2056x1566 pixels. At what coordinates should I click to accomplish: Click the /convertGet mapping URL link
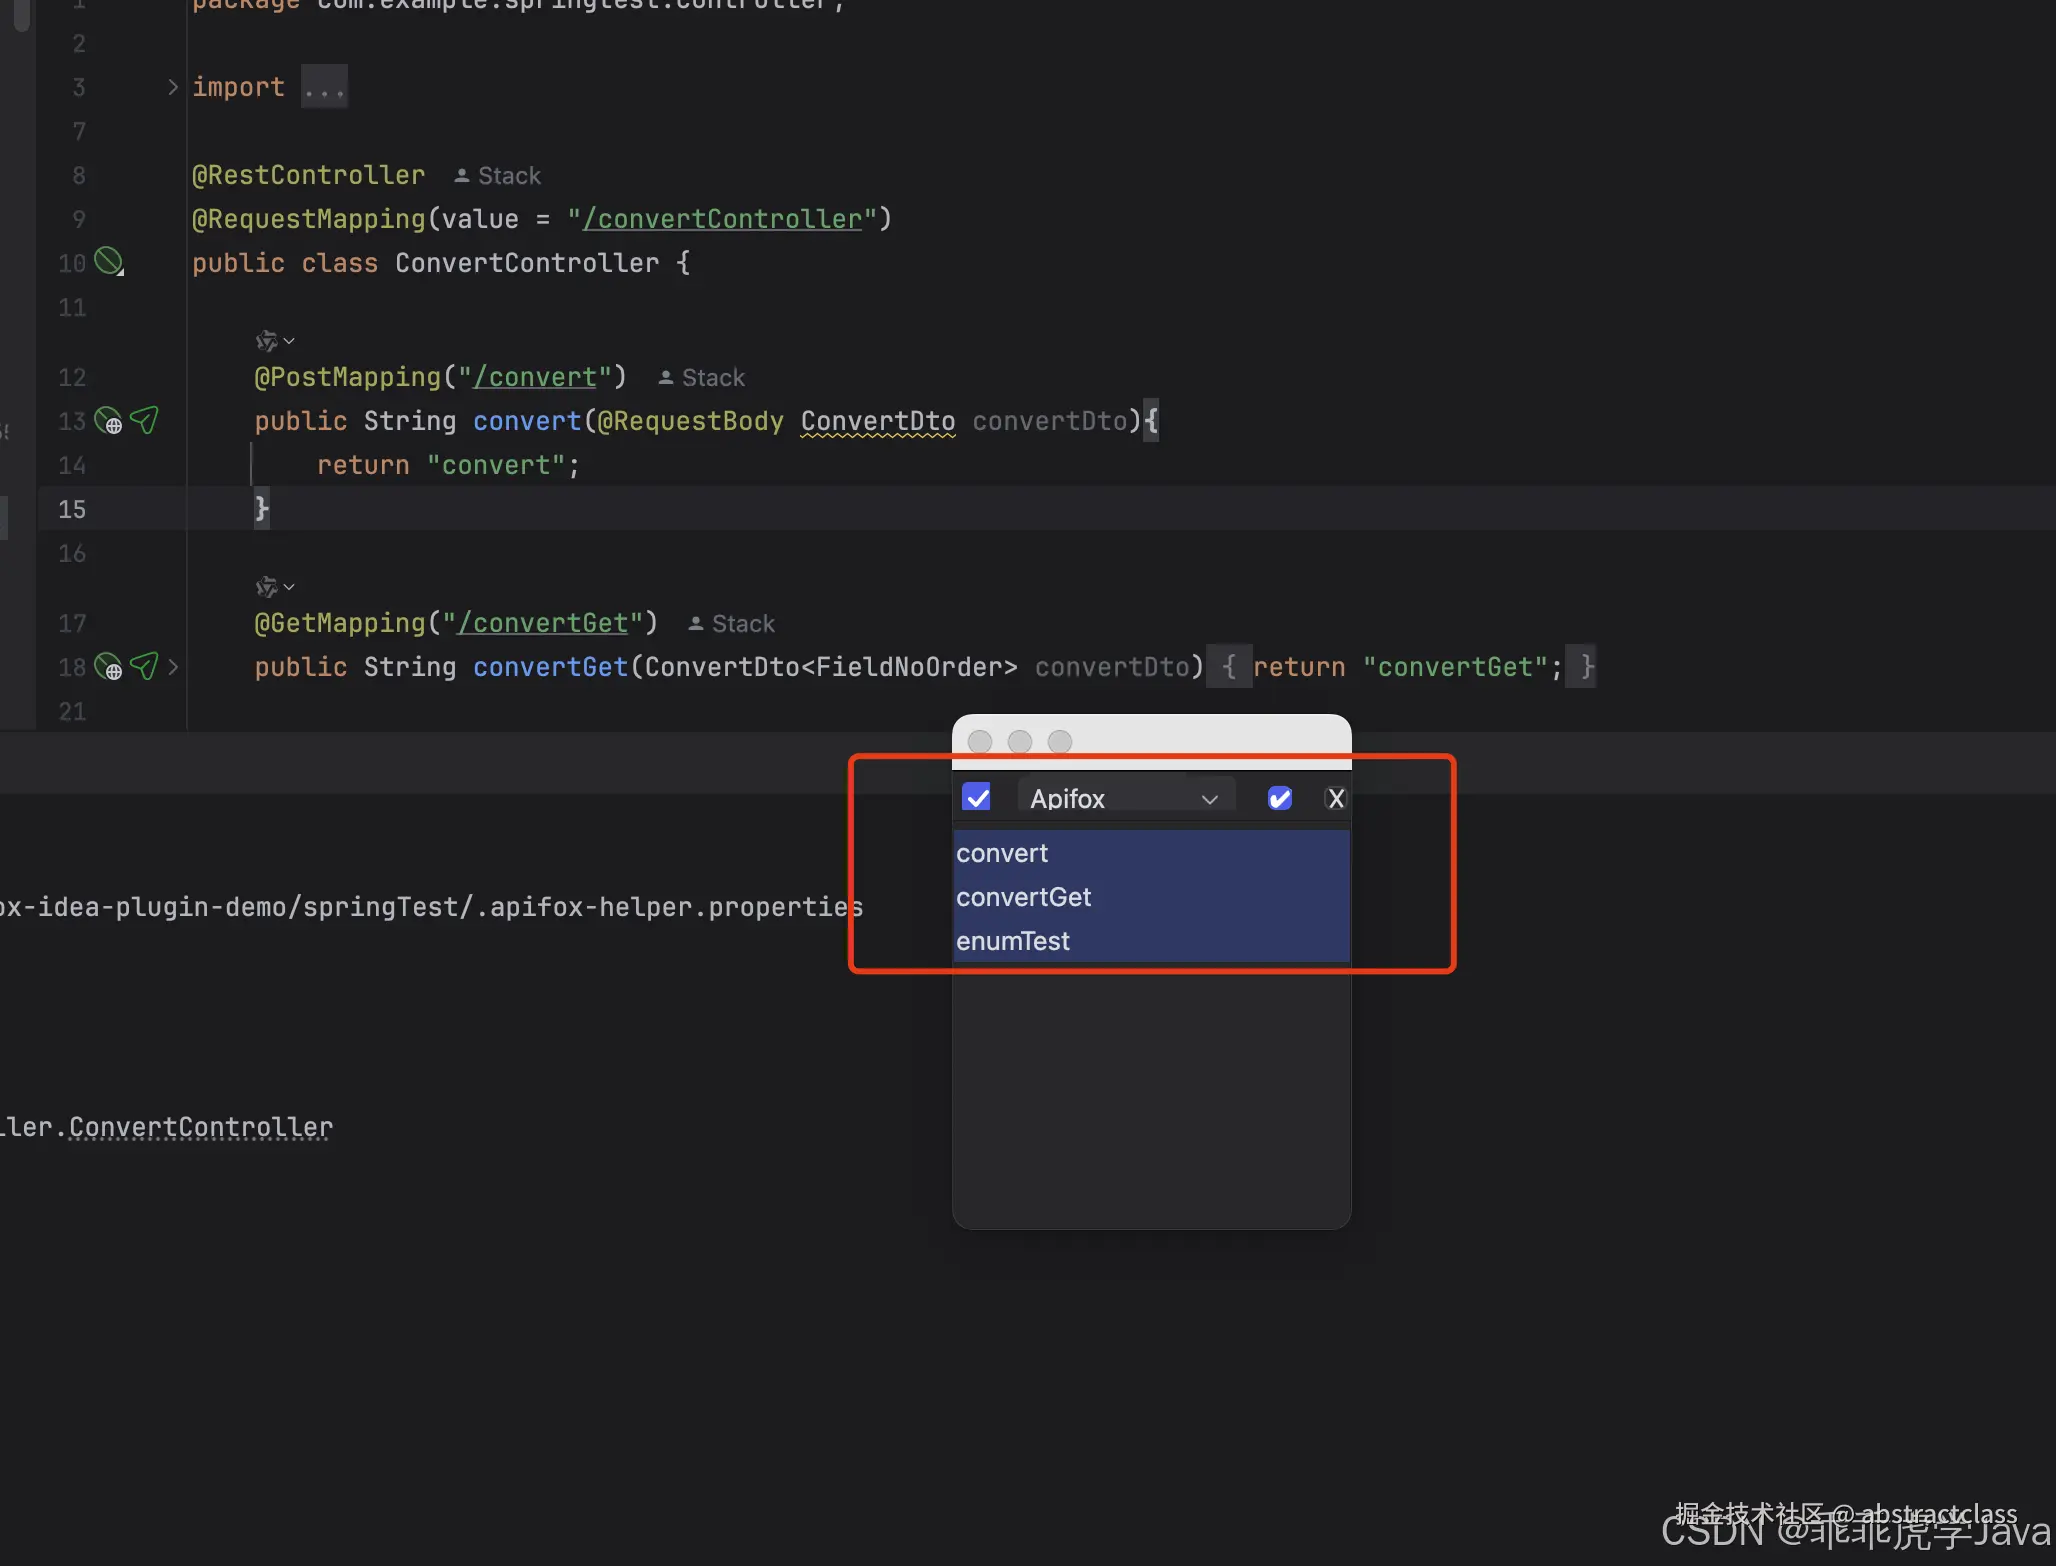543,623
